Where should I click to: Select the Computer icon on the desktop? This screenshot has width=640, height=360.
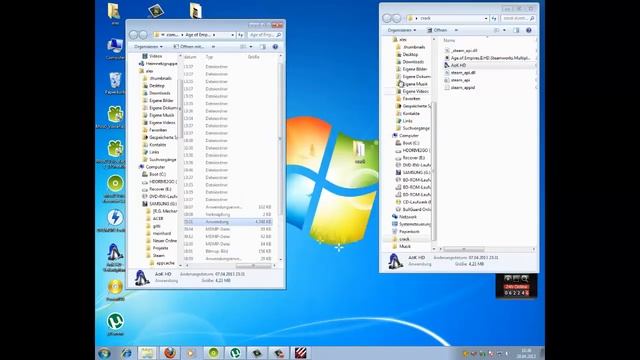[x=115, y=49]
